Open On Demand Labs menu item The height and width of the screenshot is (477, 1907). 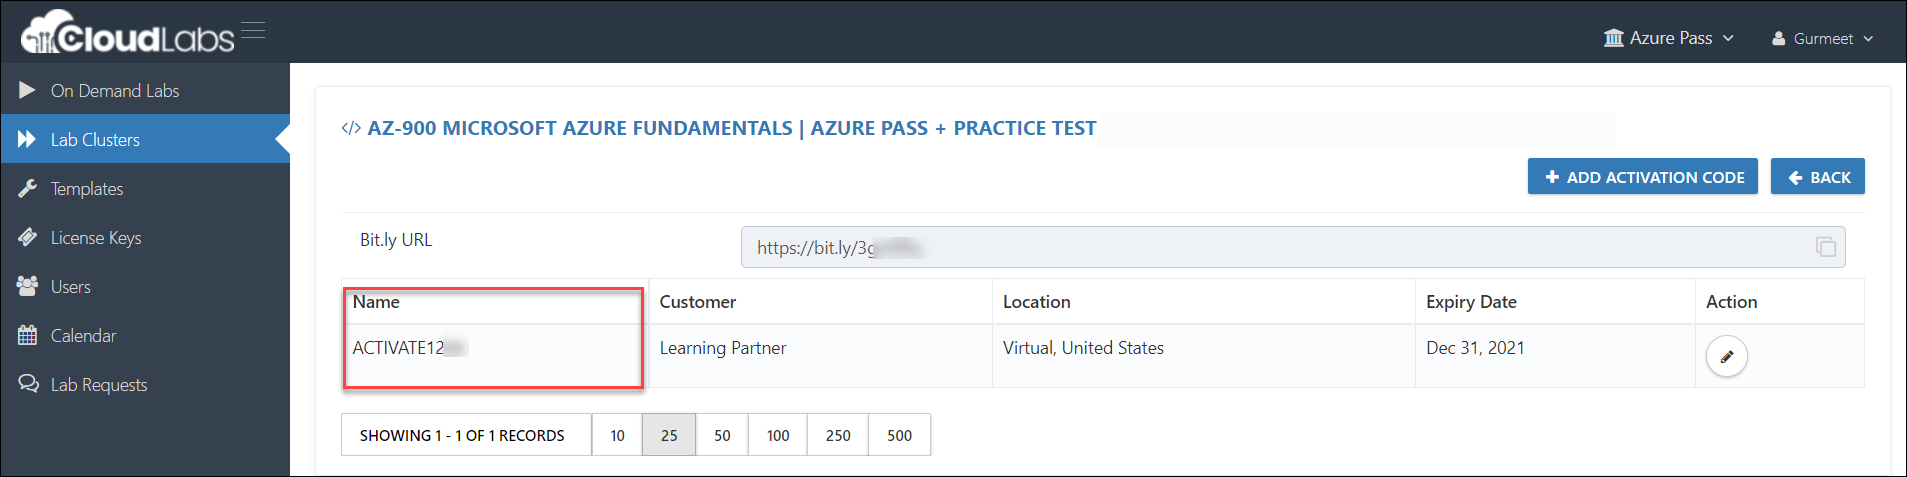coord(145,90)
